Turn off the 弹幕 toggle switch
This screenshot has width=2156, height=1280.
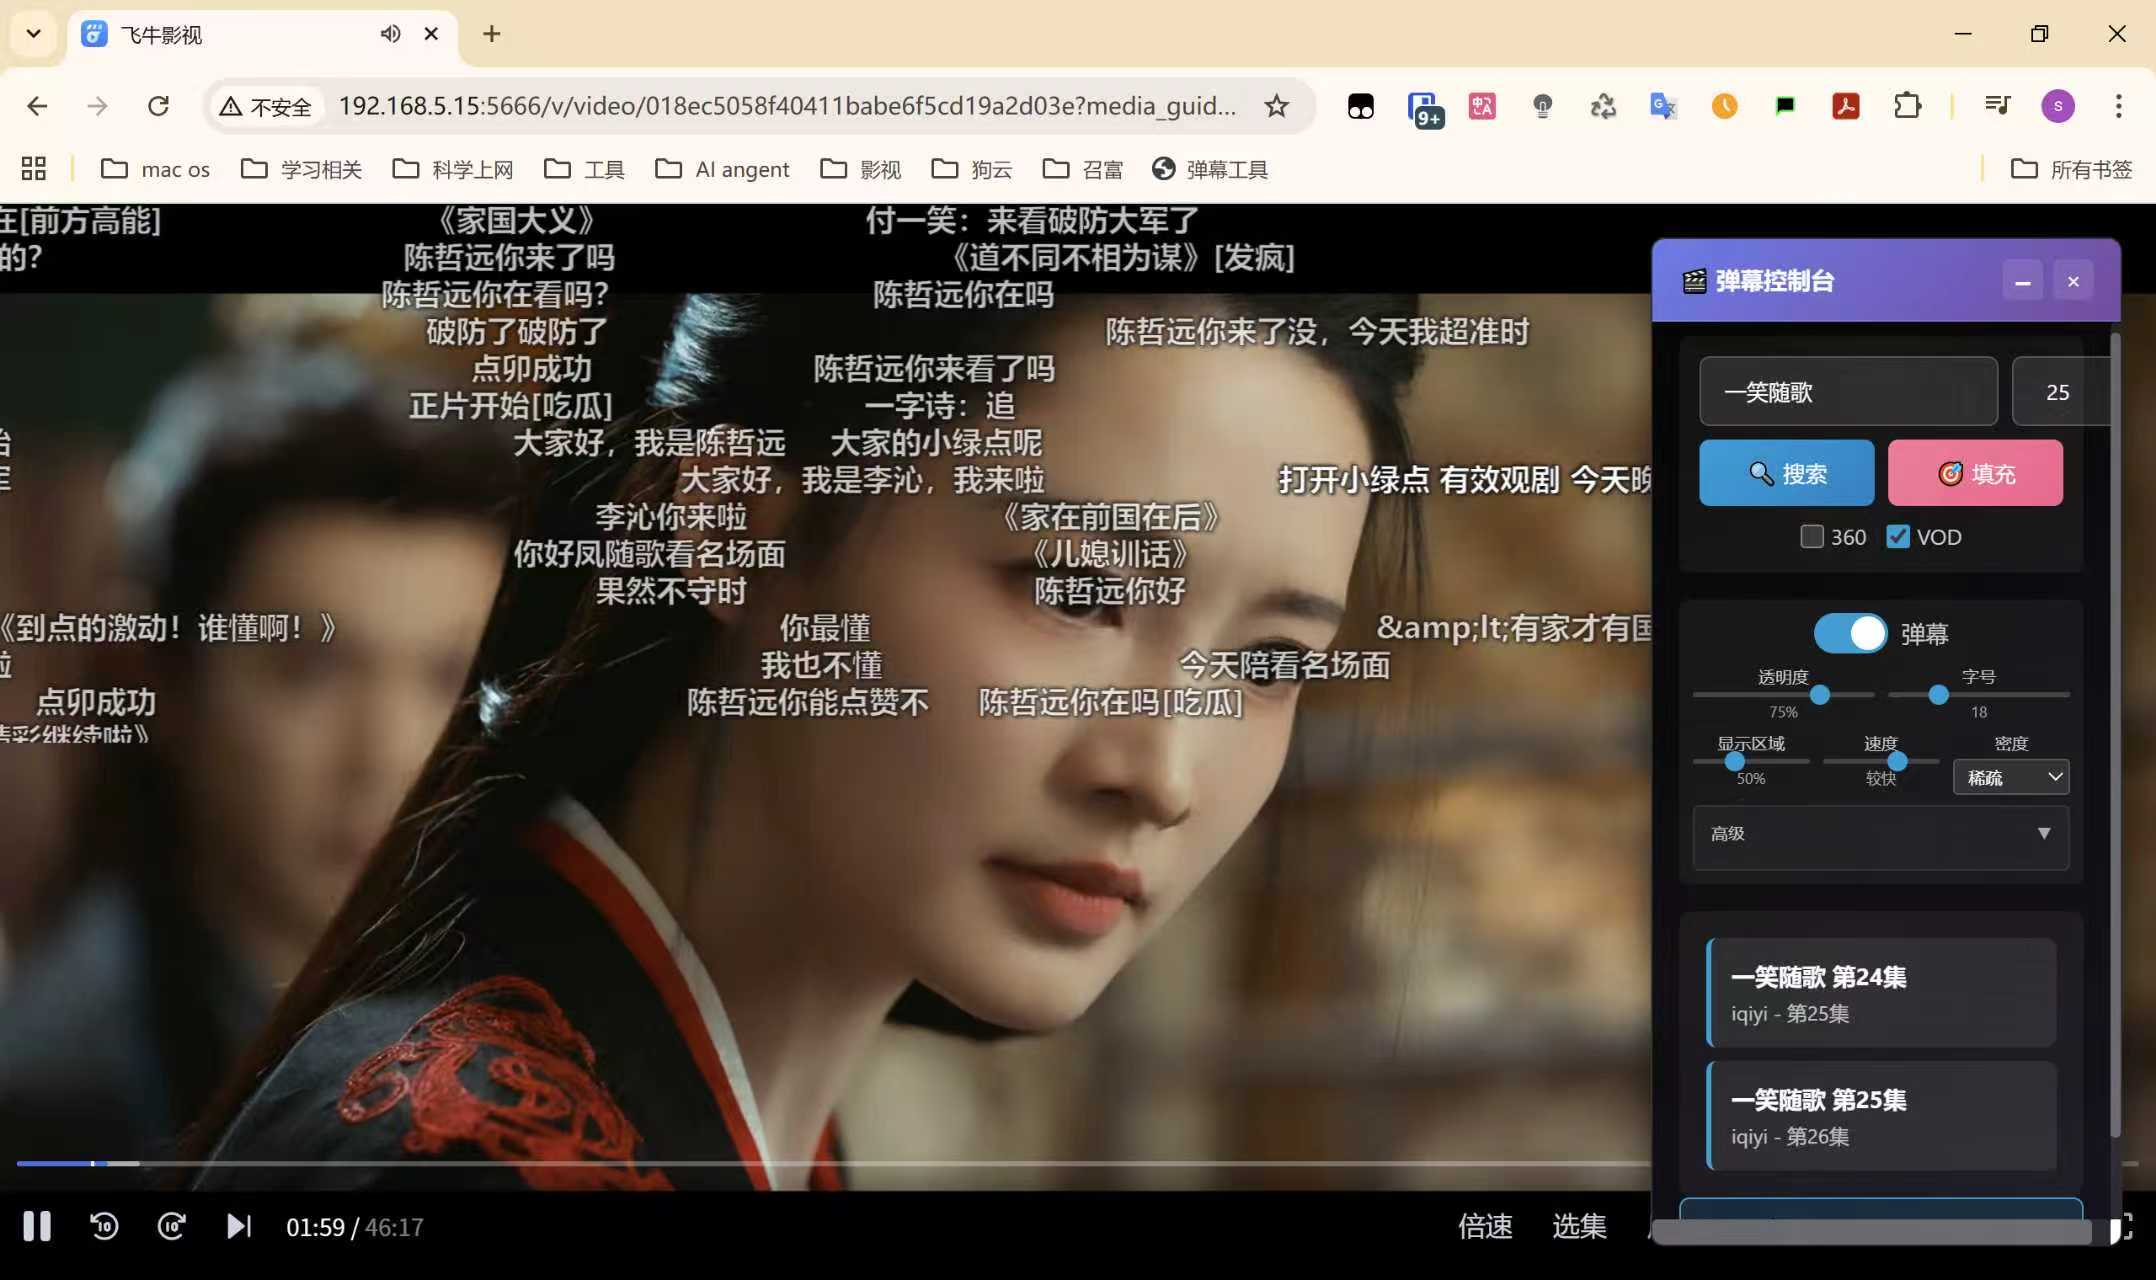click(x=1850, y=633)
